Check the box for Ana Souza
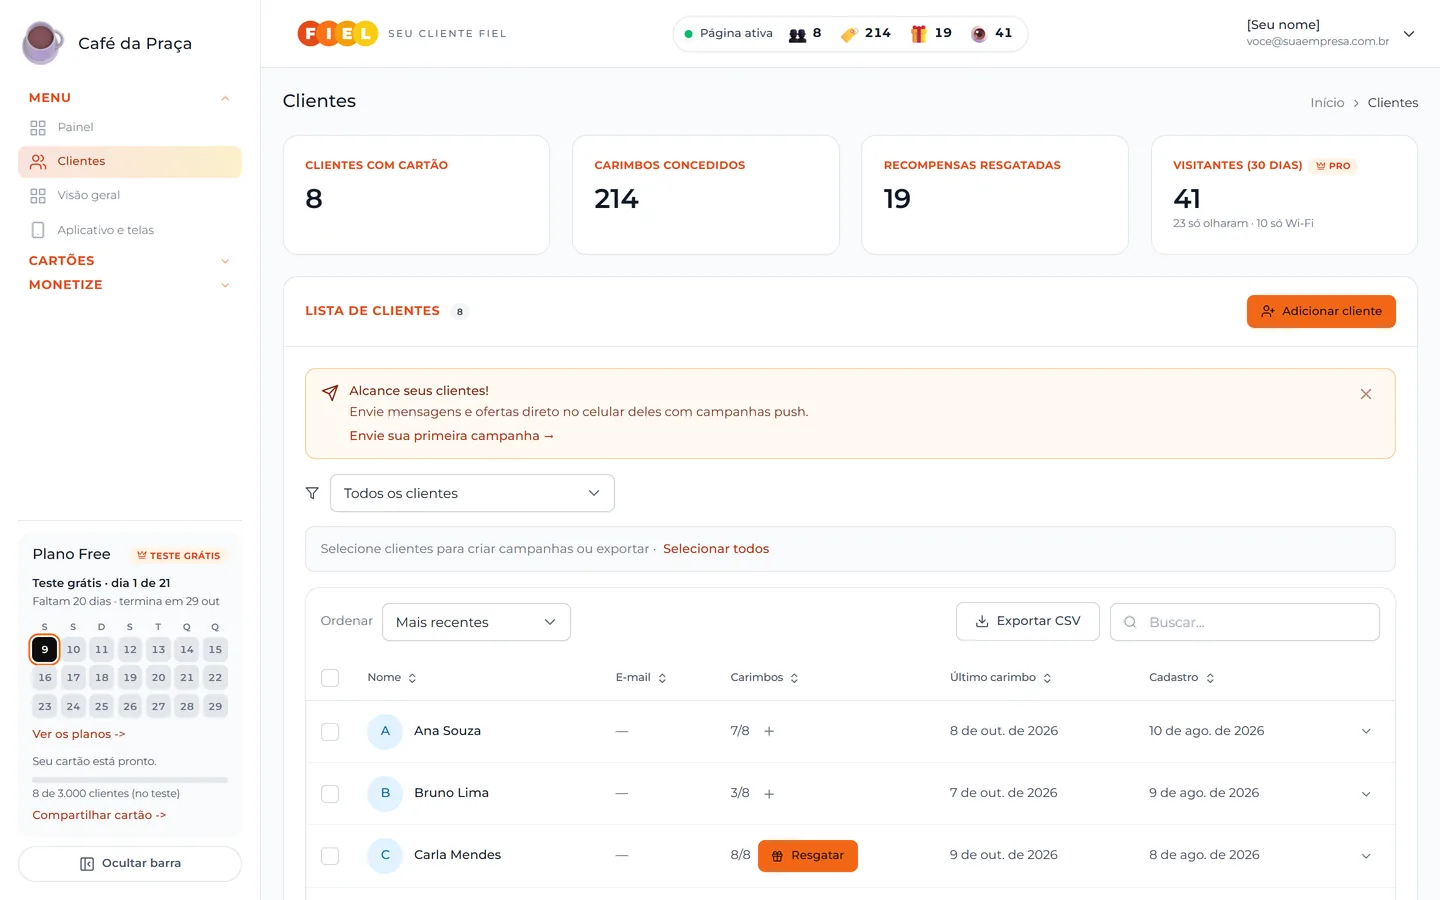Viewport: 1440px width, 900px height. click(330, 732)
